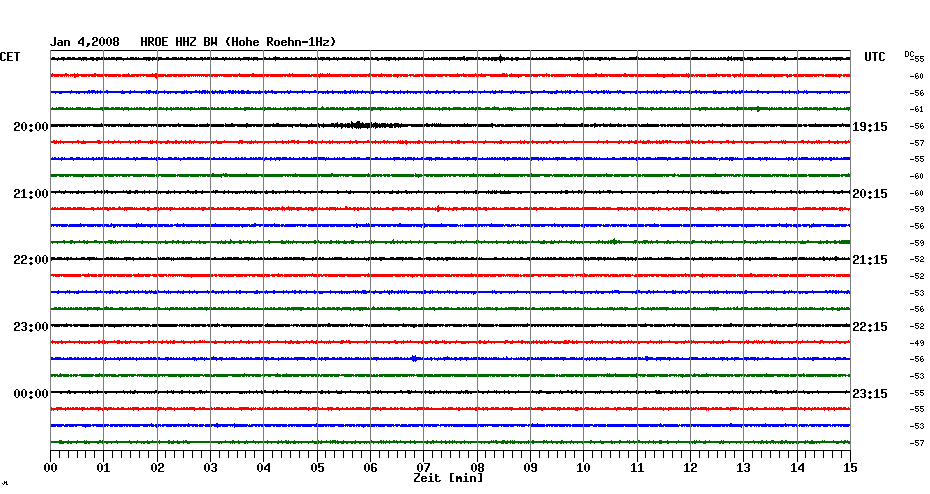Screen dimensions: 930x494
Task: Select the 21:00 CET time label
Action: click(x=31, y=194)
